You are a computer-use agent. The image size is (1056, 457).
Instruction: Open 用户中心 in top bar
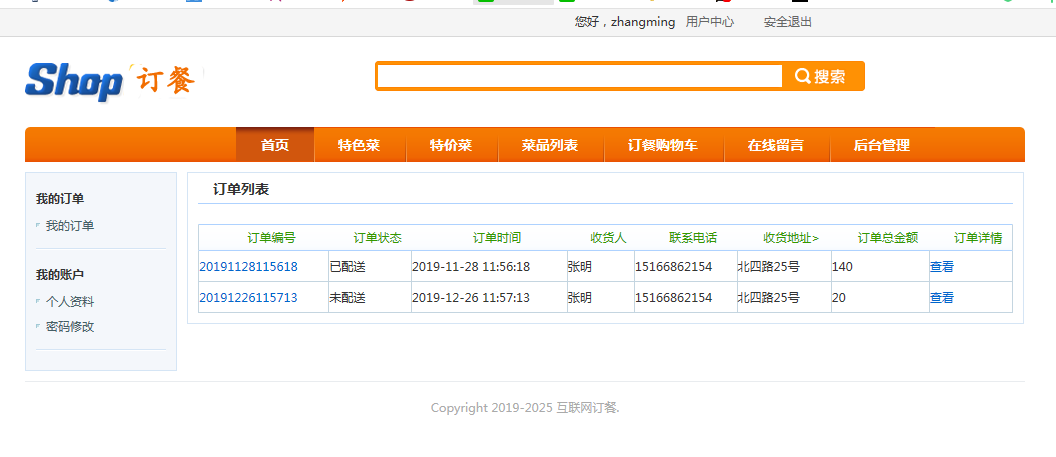coord(709,22)
